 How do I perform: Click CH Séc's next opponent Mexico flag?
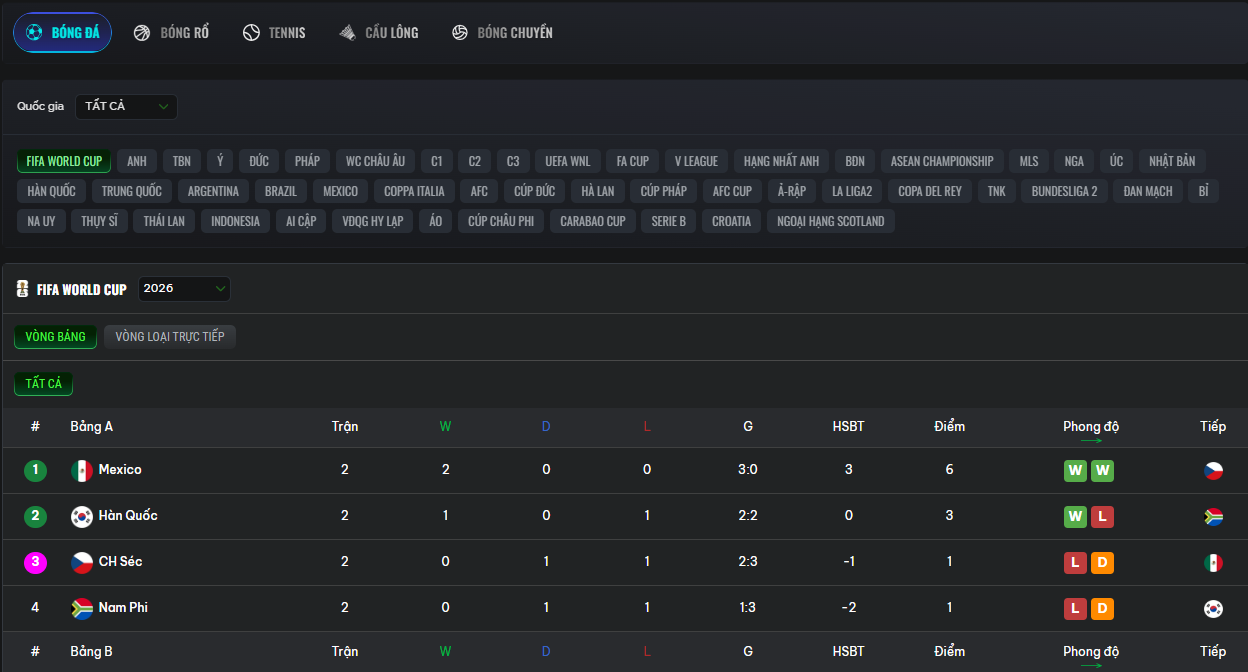[1213, 563]
